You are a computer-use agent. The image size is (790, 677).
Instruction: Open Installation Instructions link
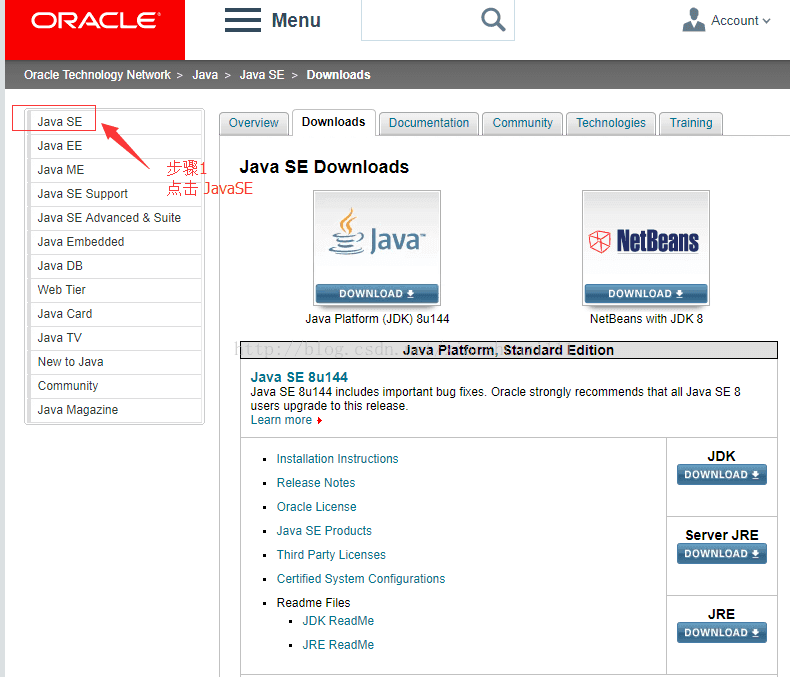pyautogui.click(x=337, y=459)
